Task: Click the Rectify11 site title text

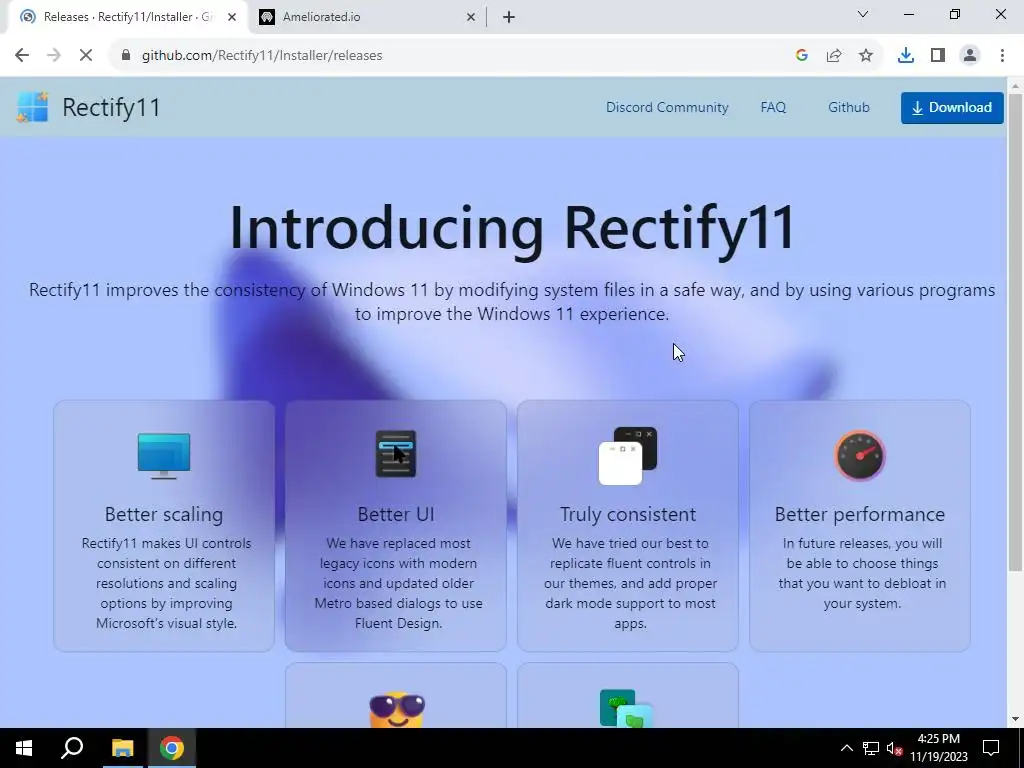Action: pos(111,108)
